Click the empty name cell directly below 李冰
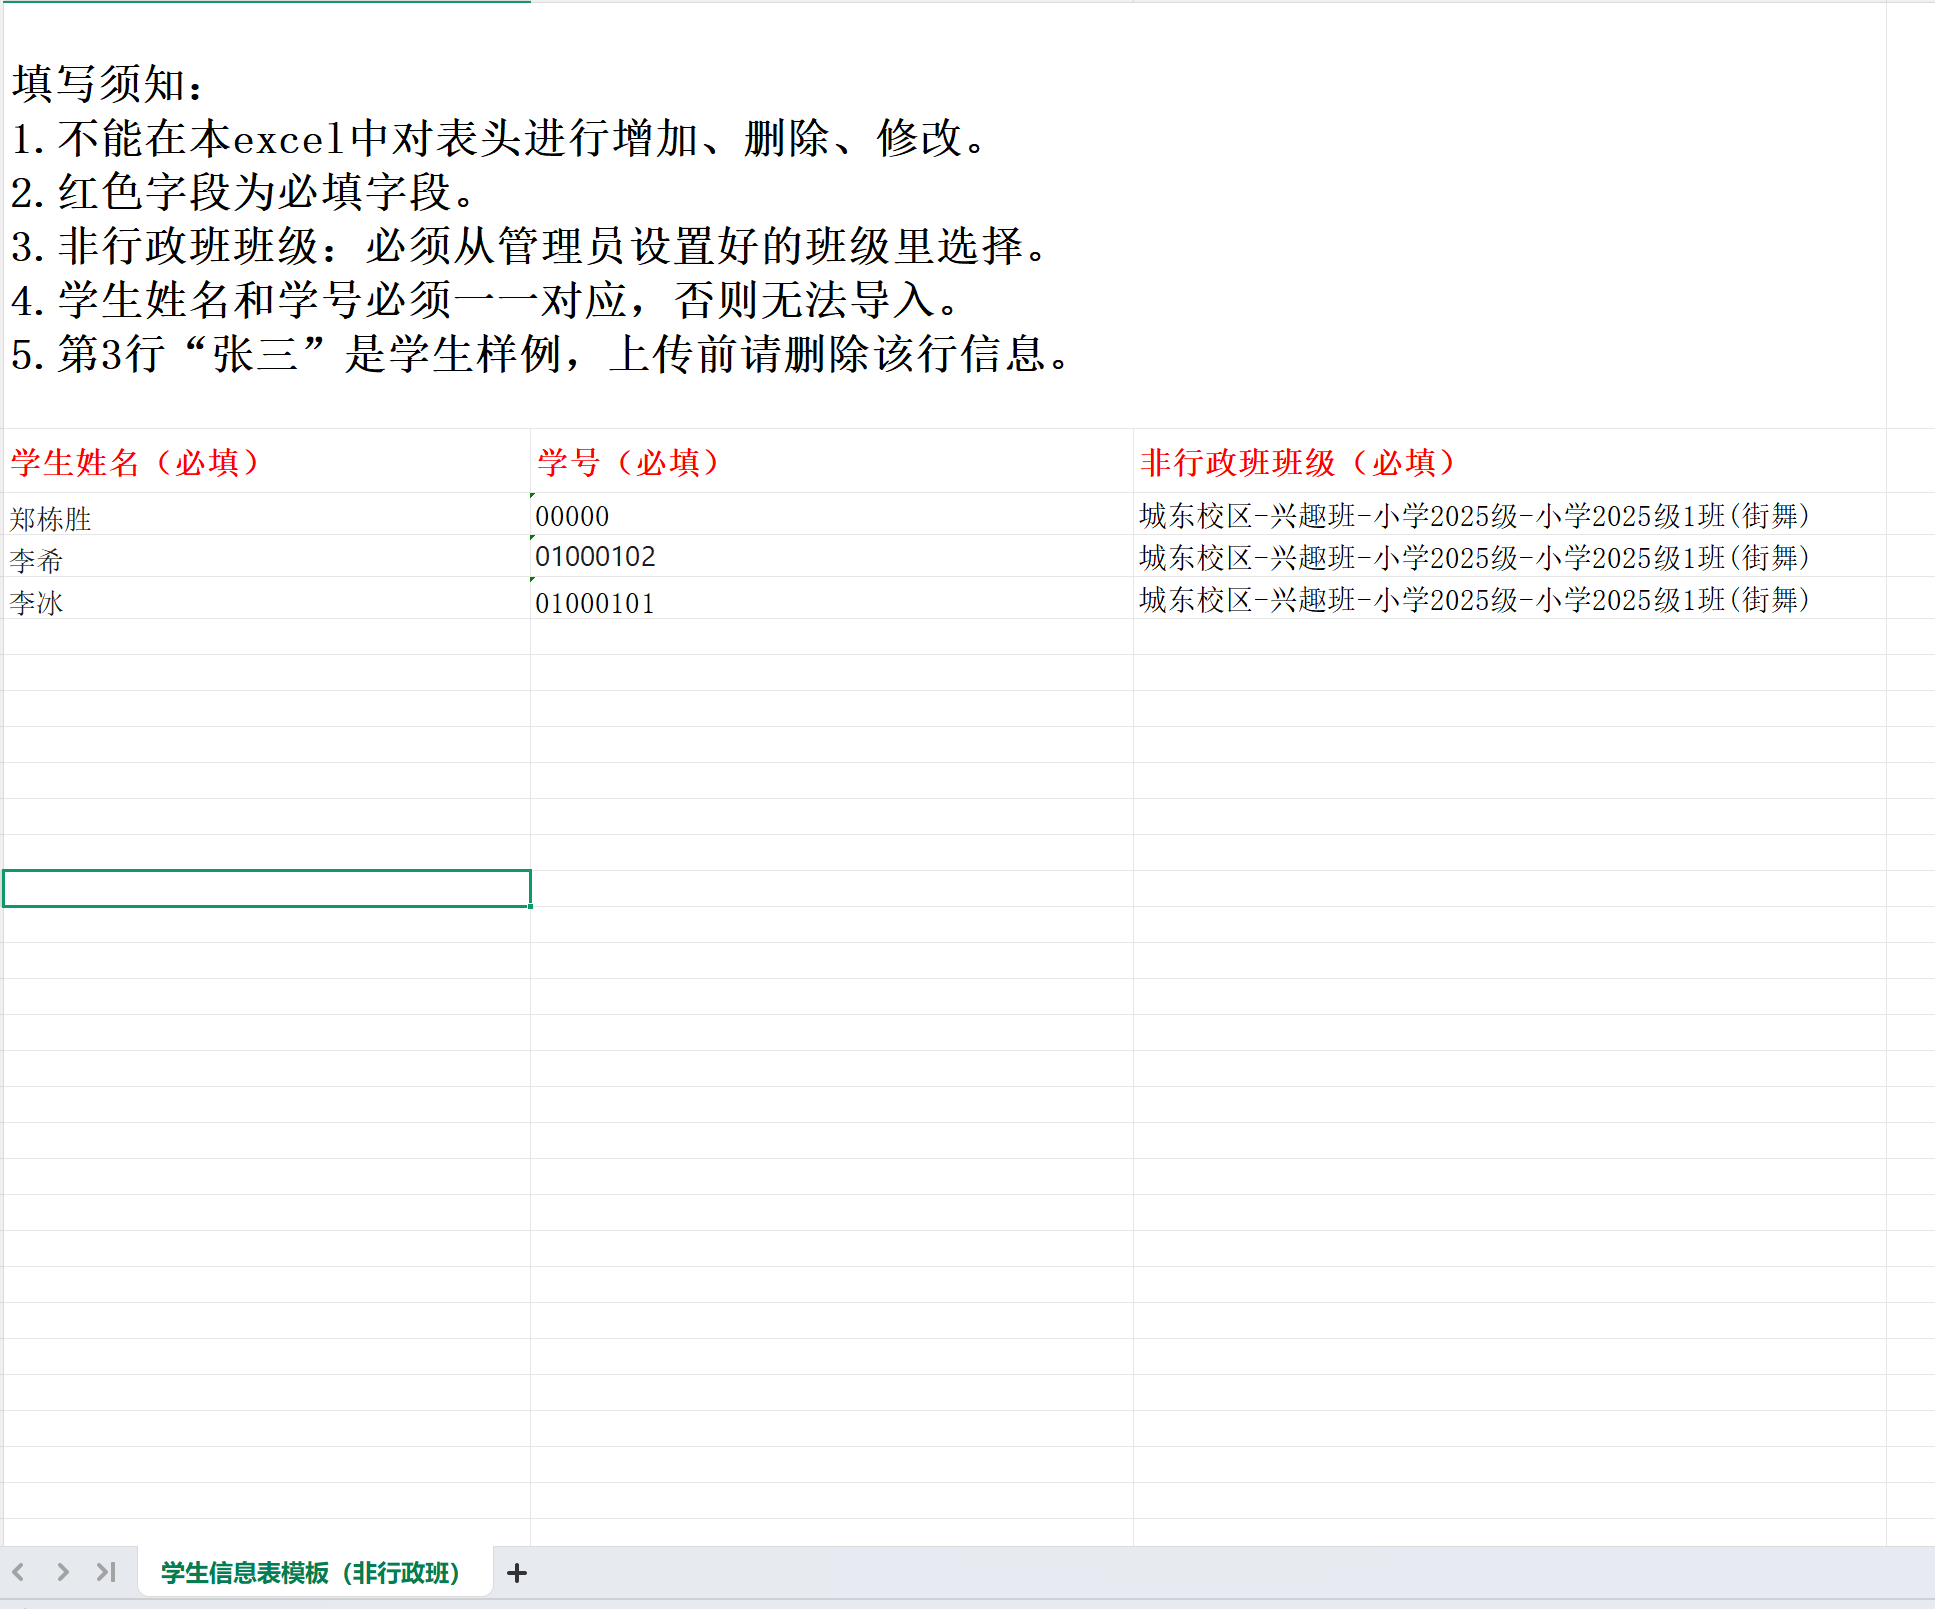 tap(266, 637)
